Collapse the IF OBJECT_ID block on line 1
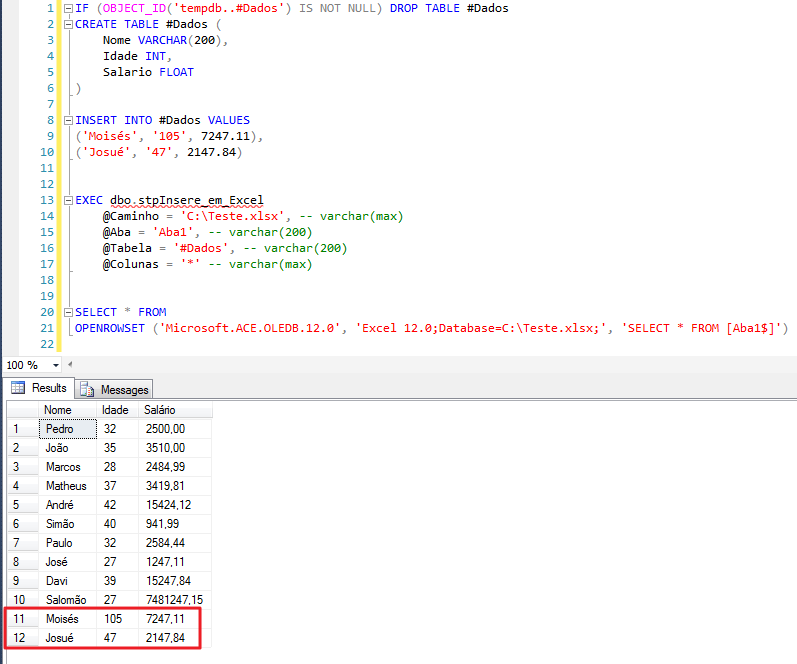 click(x=68, y=8)
